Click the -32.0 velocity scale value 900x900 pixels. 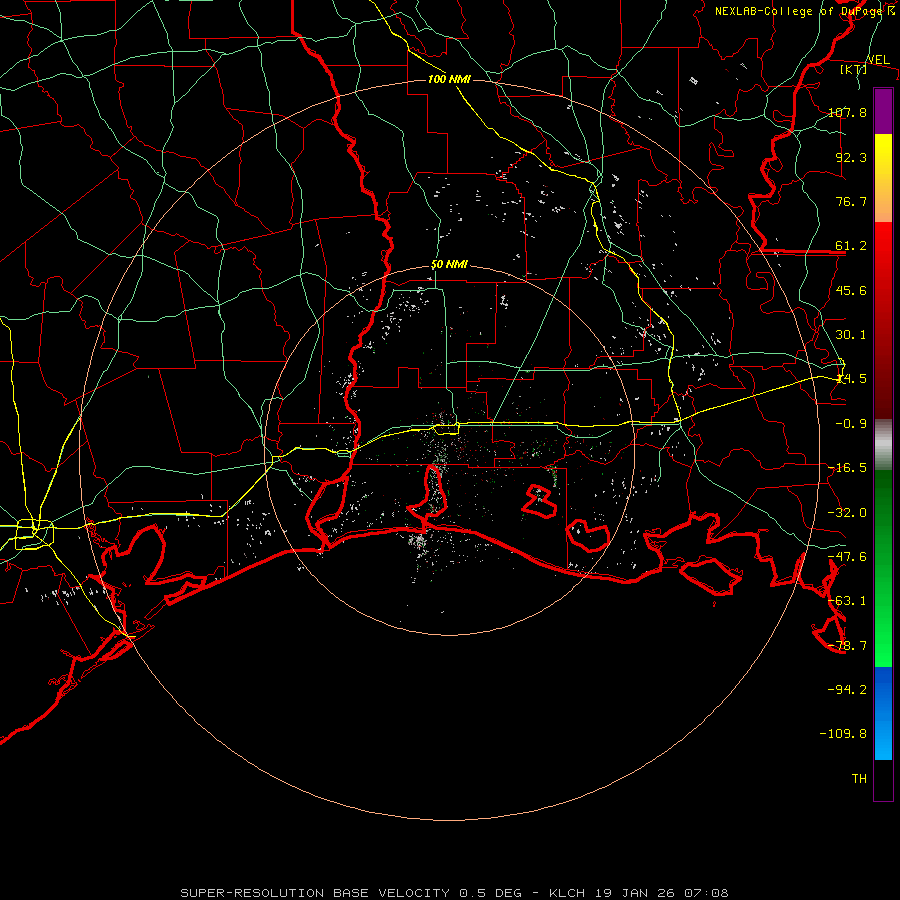[x=847, y=513]
